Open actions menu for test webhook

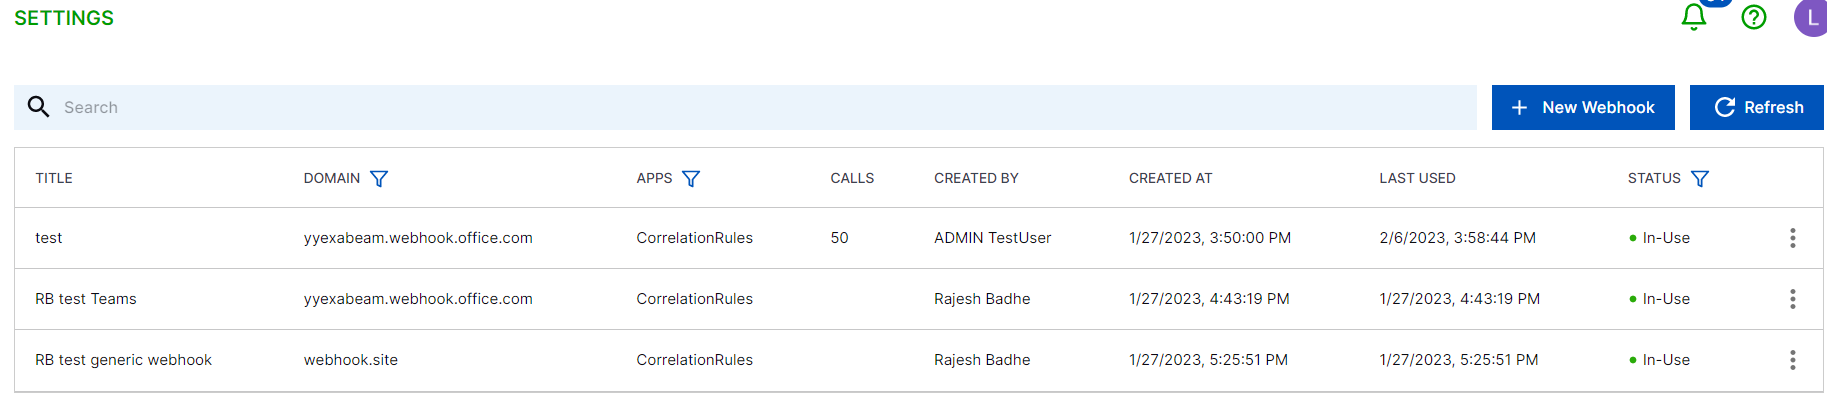pyautogui.click(x=1793, y=238)
